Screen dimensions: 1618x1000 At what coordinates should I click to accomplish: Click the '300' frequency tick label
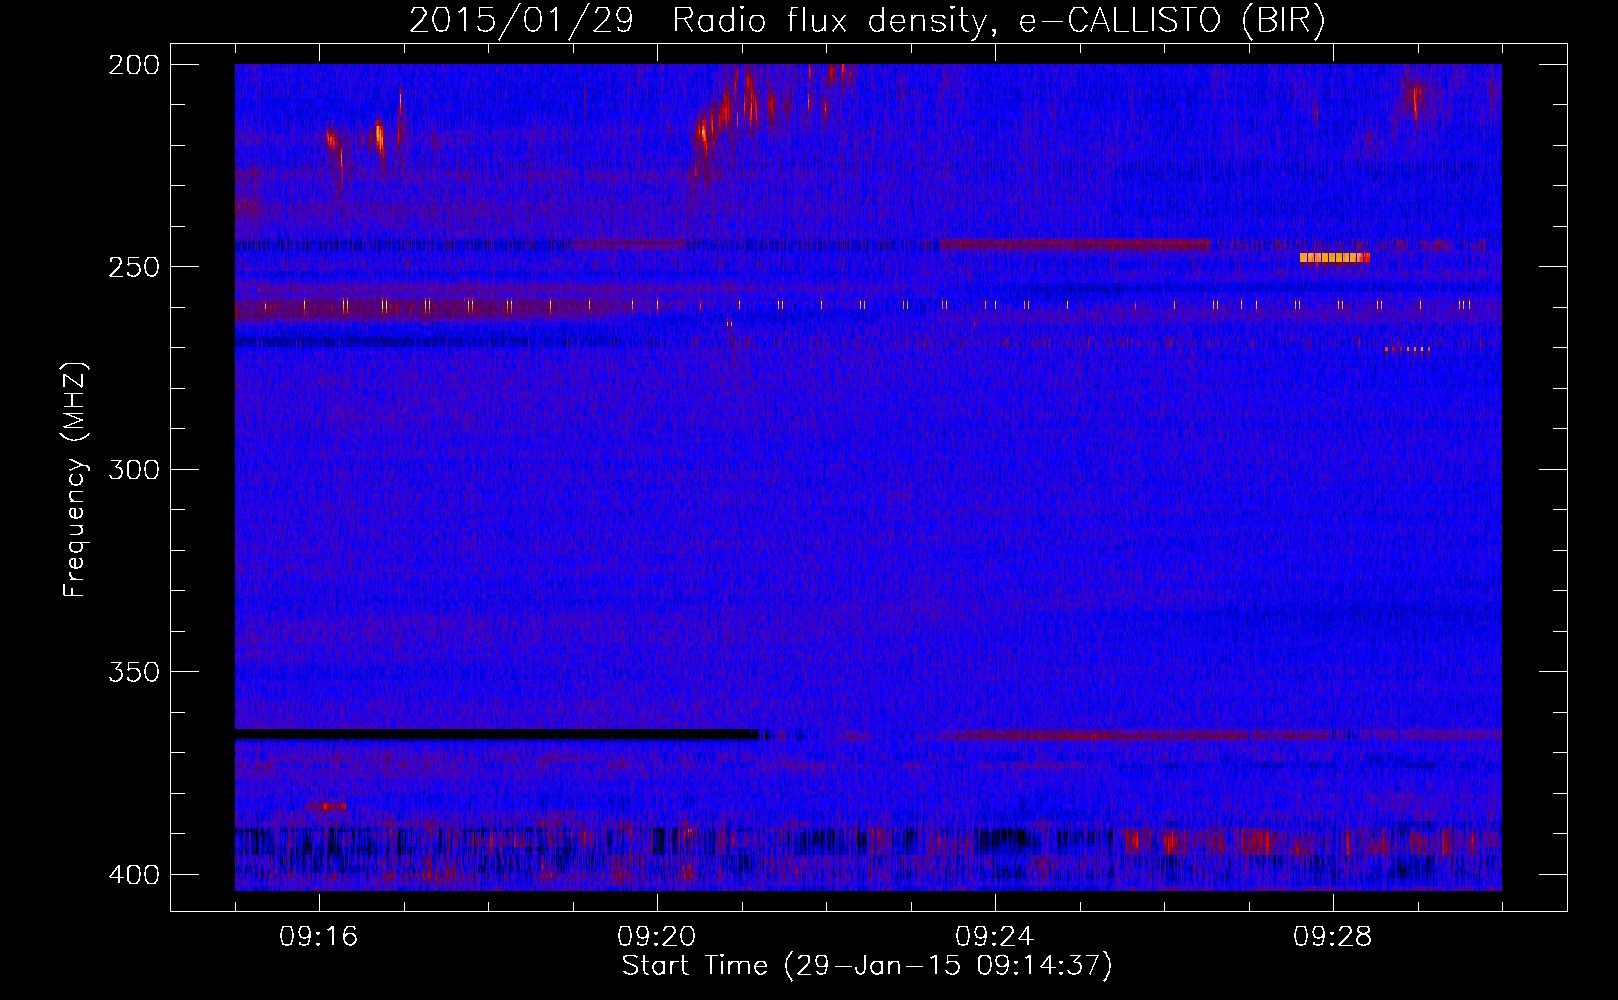point(133,469)
